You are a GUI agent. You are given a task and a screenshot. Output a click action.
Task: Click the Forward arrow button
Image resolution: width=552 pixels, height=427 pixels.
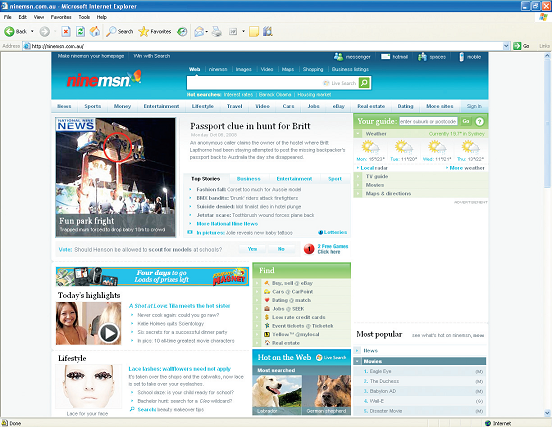(44, 32)
